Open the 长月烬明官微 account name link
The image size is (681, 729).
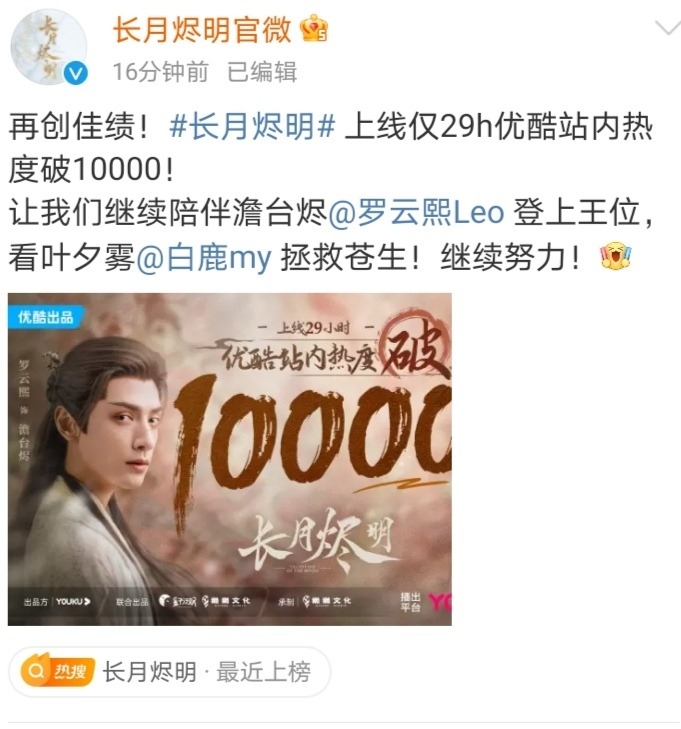click(x=202, y=29)
